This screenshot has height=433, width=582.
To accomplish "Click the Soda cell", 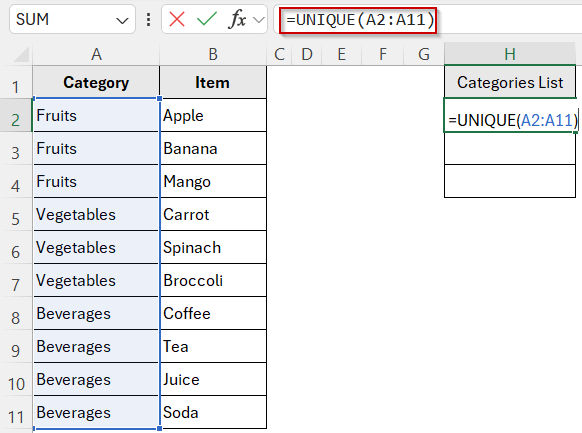I will pyautogui.click(x=213, y=413).
